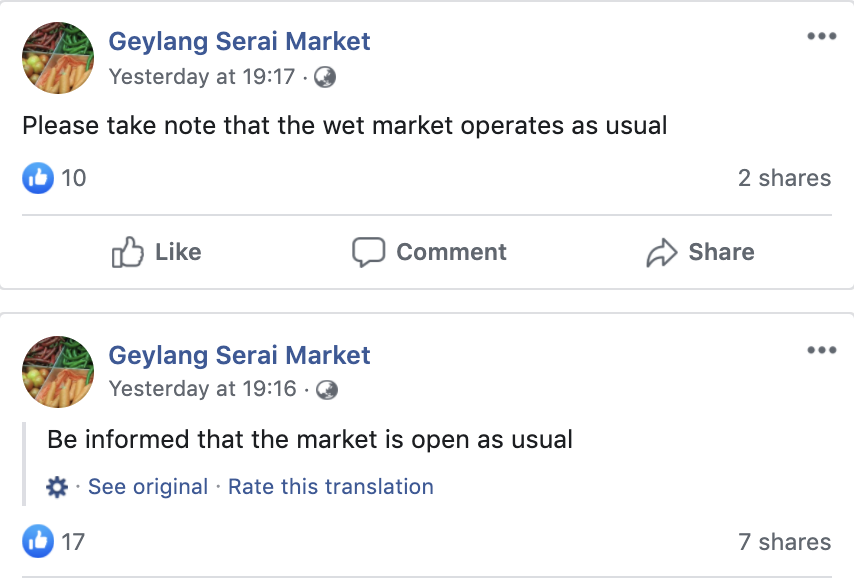854x578 pixels.
Task: Open first post's timestamp Yesterday at 19:17
Action: [x=202, y=76]
